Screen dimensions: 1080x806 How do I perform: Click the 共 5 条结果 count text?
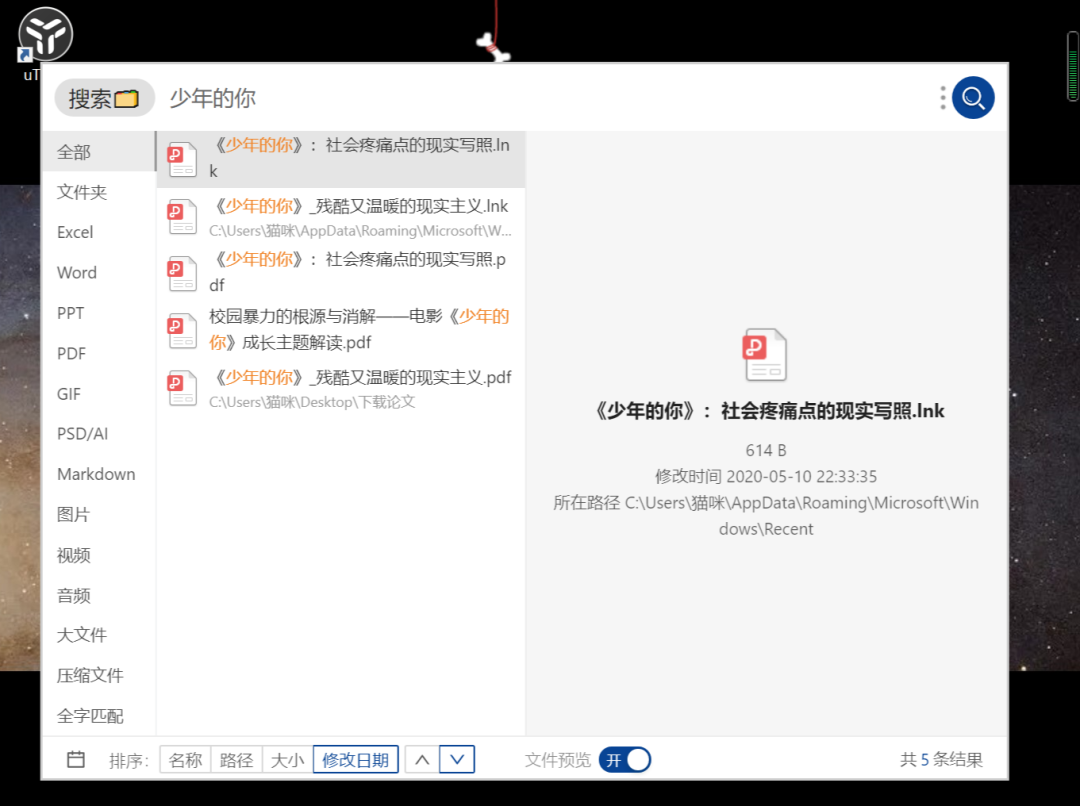(941, 760)
